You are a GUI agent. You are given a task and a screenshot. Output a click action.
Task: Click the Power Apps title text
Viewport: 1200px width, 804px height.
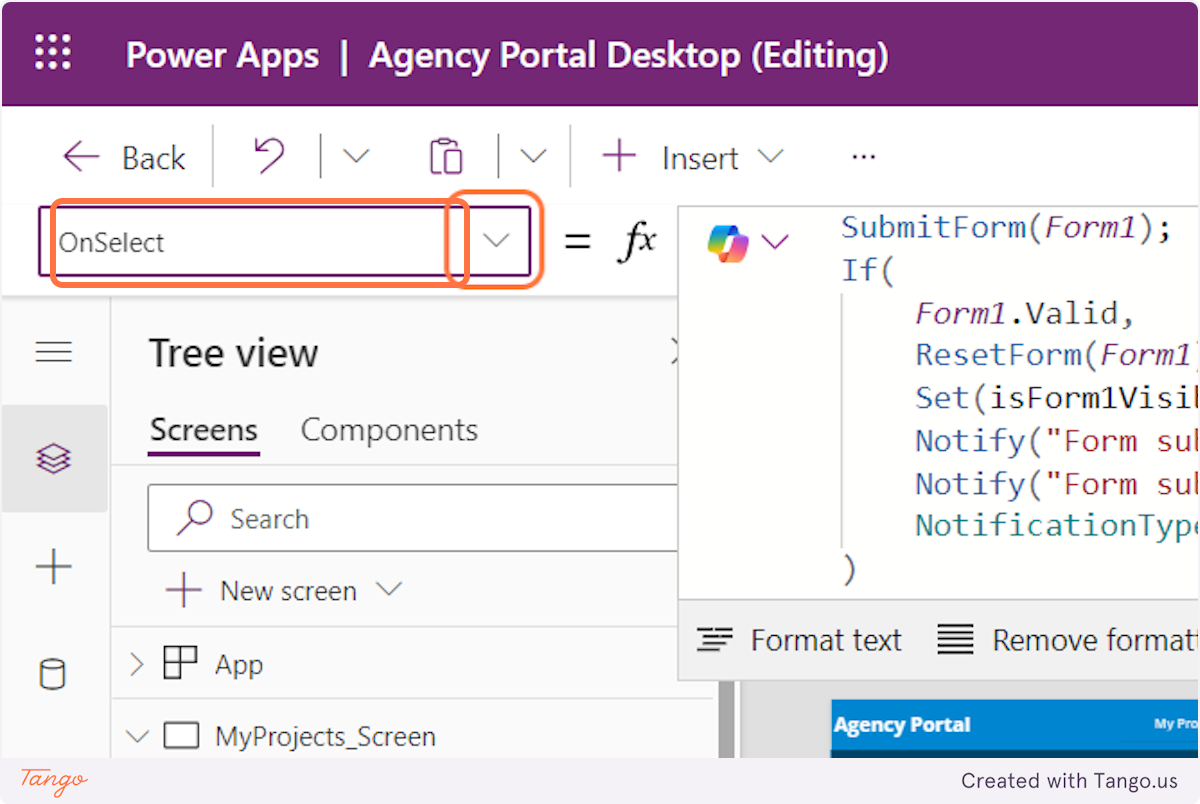pyautogui.click(x=222, y=56)
